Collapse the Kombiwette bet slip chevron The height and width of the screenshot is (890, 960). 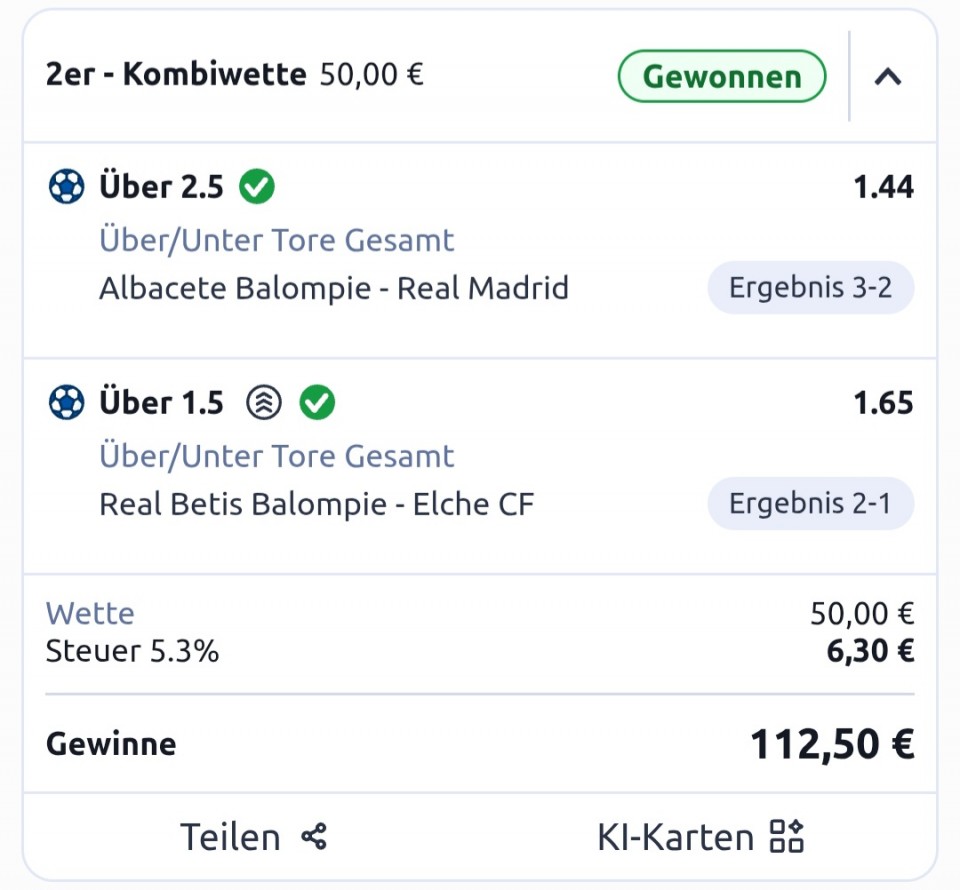(887, 77)
